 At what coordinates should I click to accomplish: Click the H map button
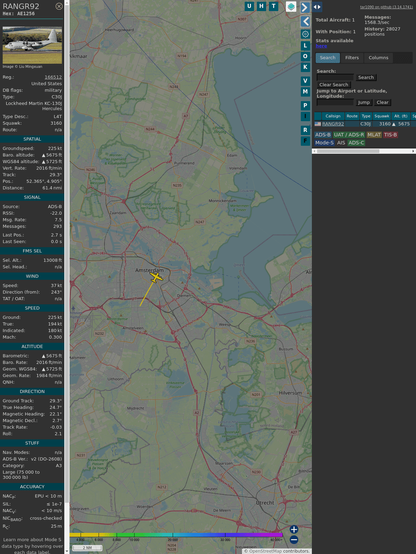262,6
